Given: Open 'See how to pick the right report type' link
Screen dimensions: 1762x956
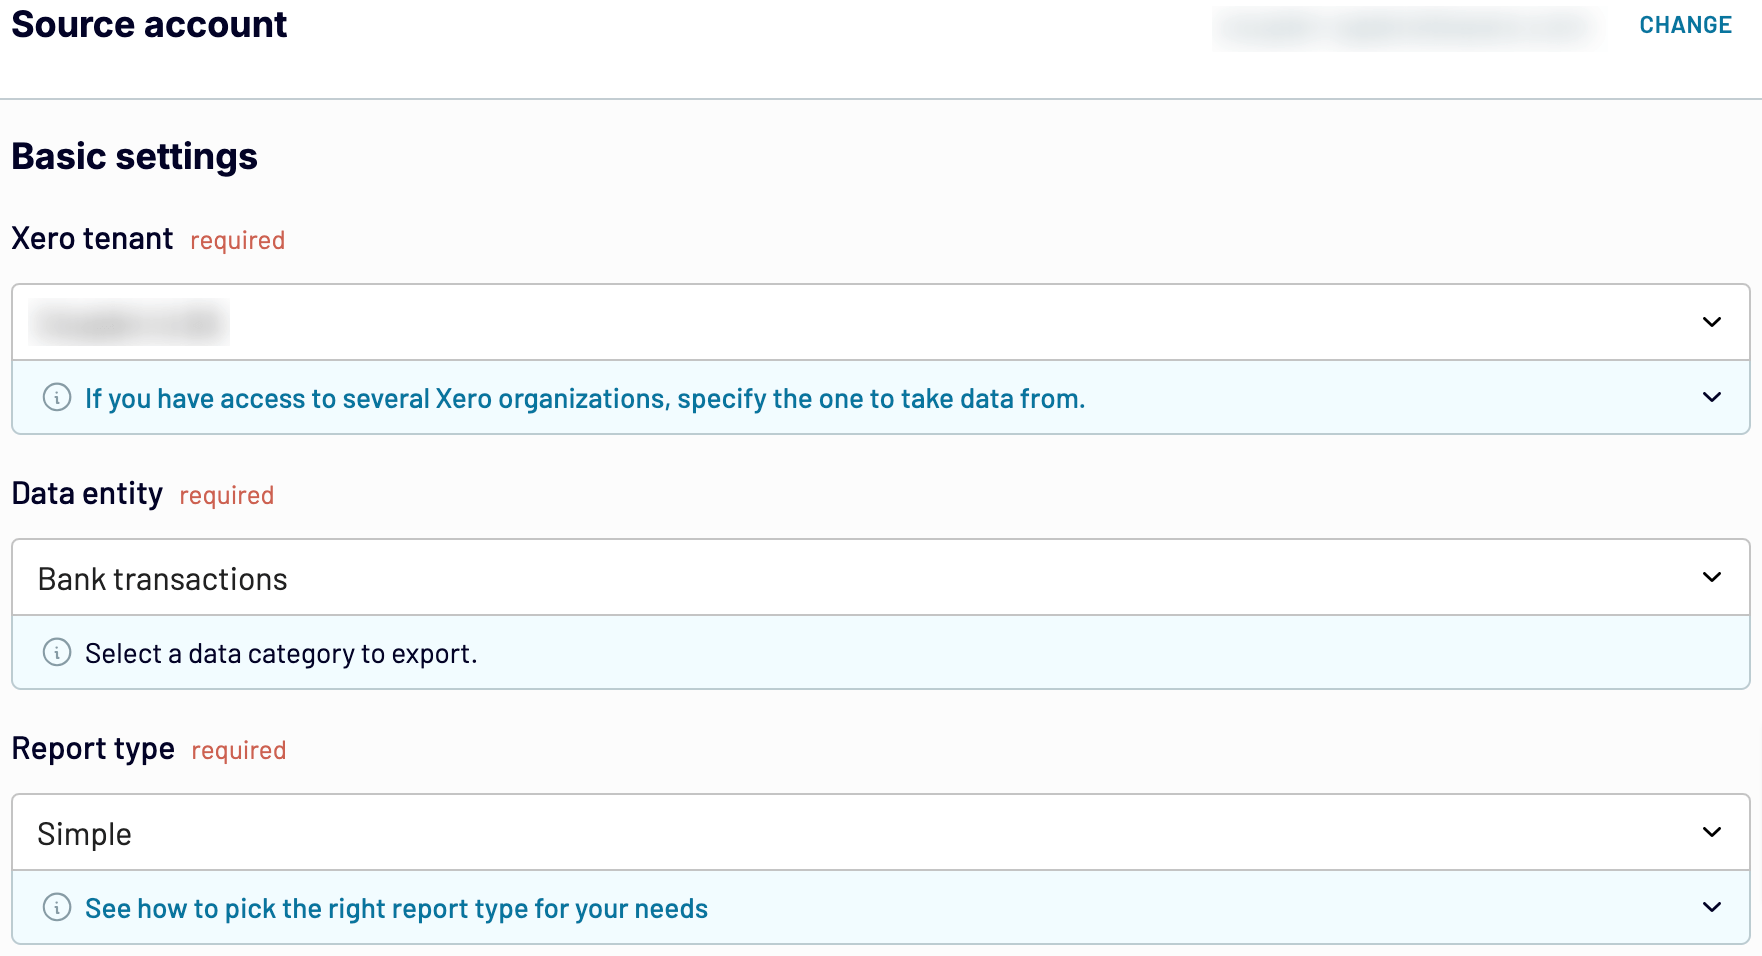Looking at the screenshot, I should point(396,908).
